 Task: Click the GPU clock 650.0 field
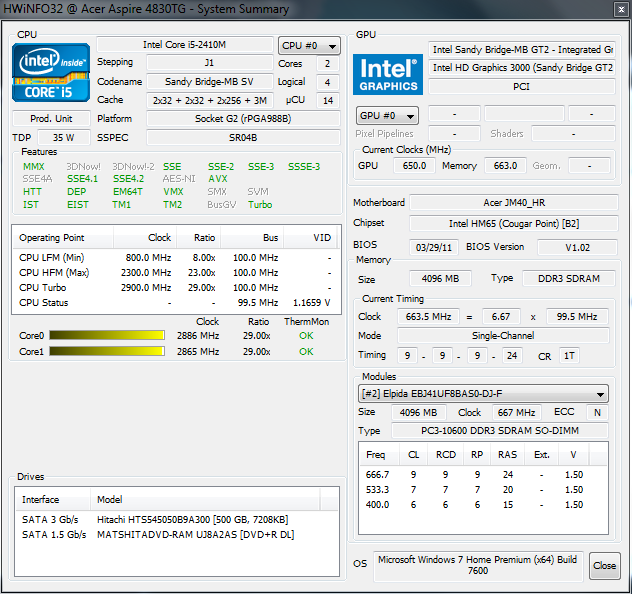click(x=414, y=166)
